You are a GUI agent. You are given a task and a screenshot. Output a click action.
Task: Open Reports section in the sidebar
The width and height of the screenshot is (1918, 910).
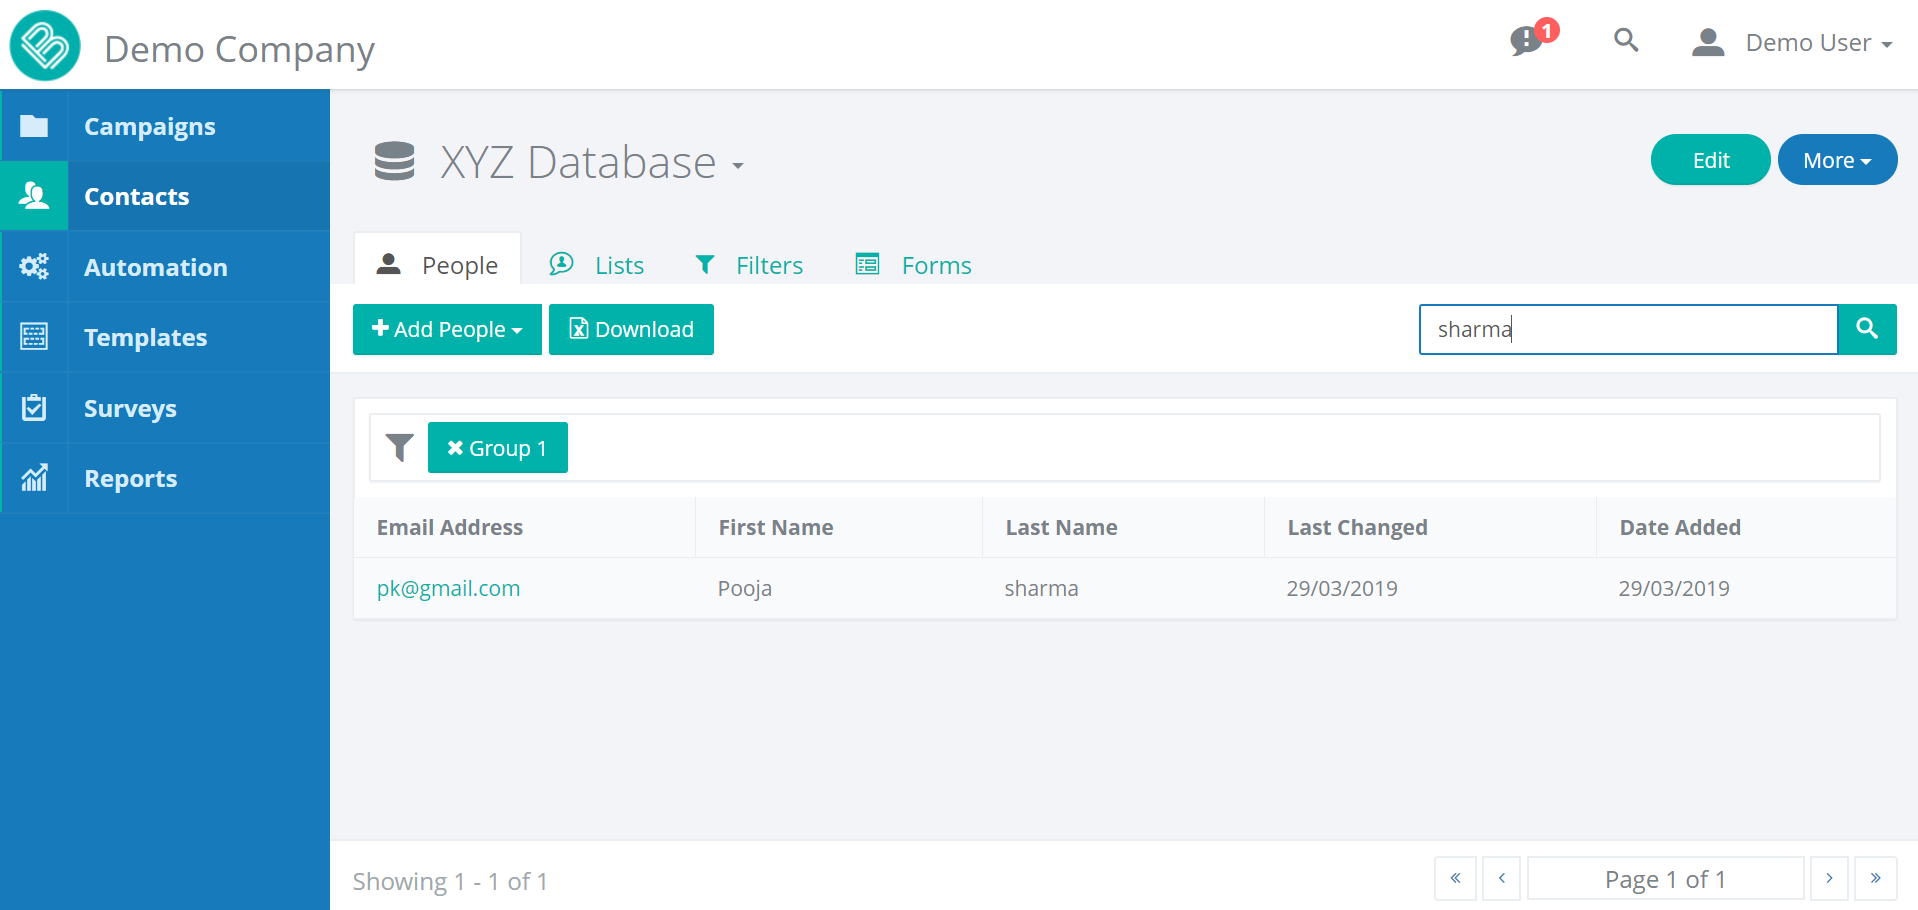click(130, 479)
